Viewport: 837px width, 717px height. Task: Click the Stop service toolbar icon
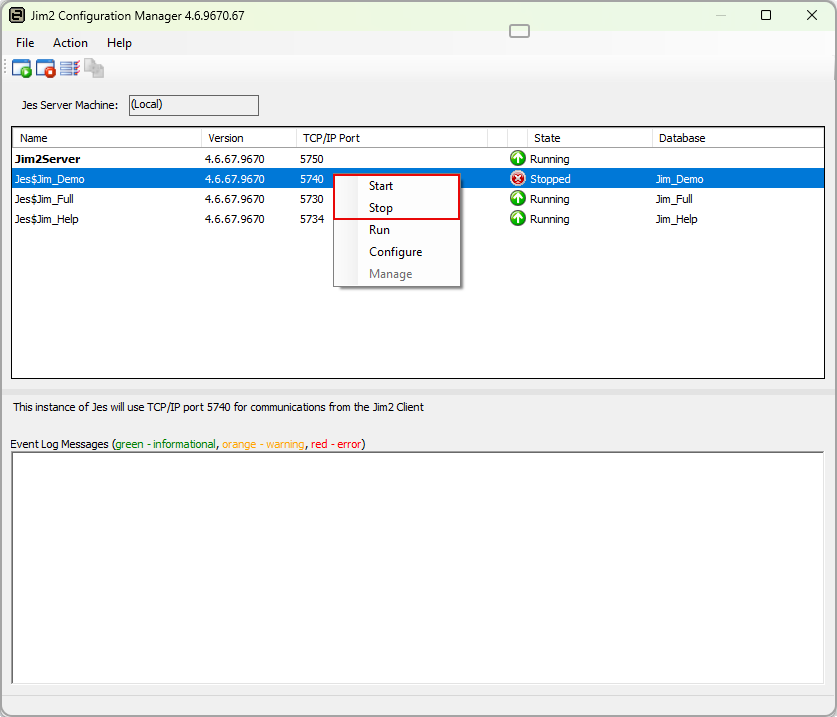pyautogui.click(x=45, y=69)
